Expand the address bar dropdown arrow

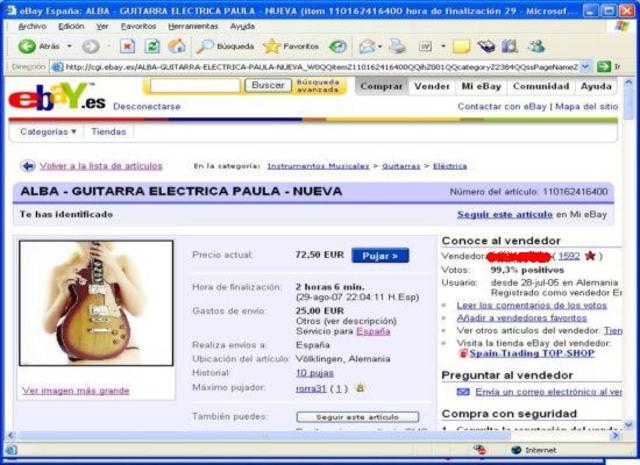pyautogui.click(x=586, y=67)
